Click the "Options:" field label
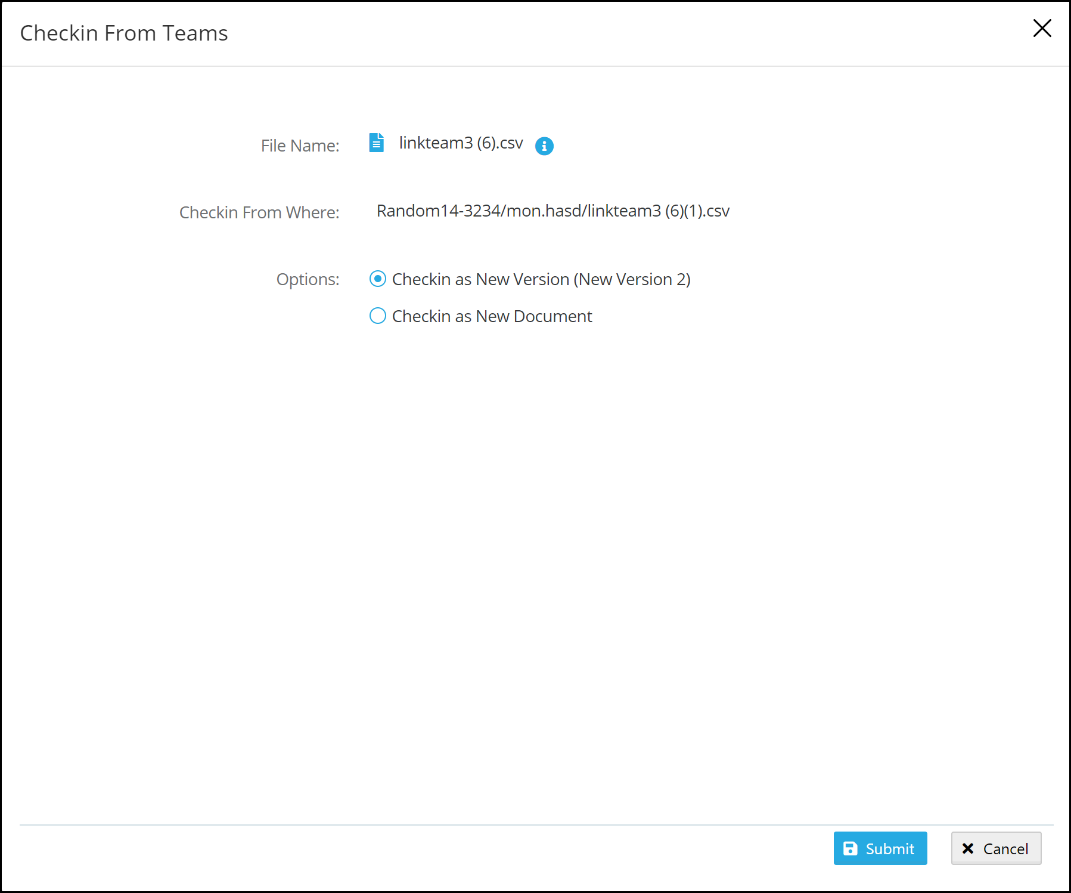The image size is (1071, 893). (307, 279)
